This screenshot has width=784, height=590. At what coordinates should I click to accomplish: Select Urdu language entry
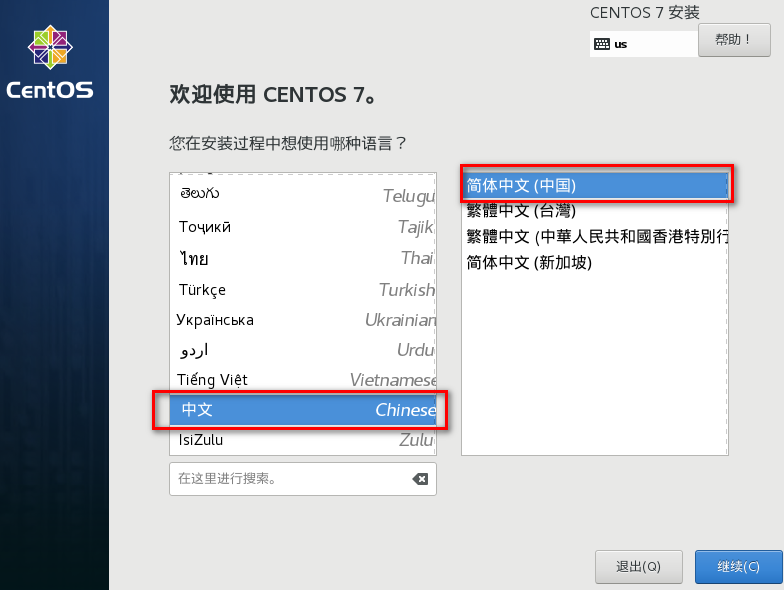coord(302,350)
